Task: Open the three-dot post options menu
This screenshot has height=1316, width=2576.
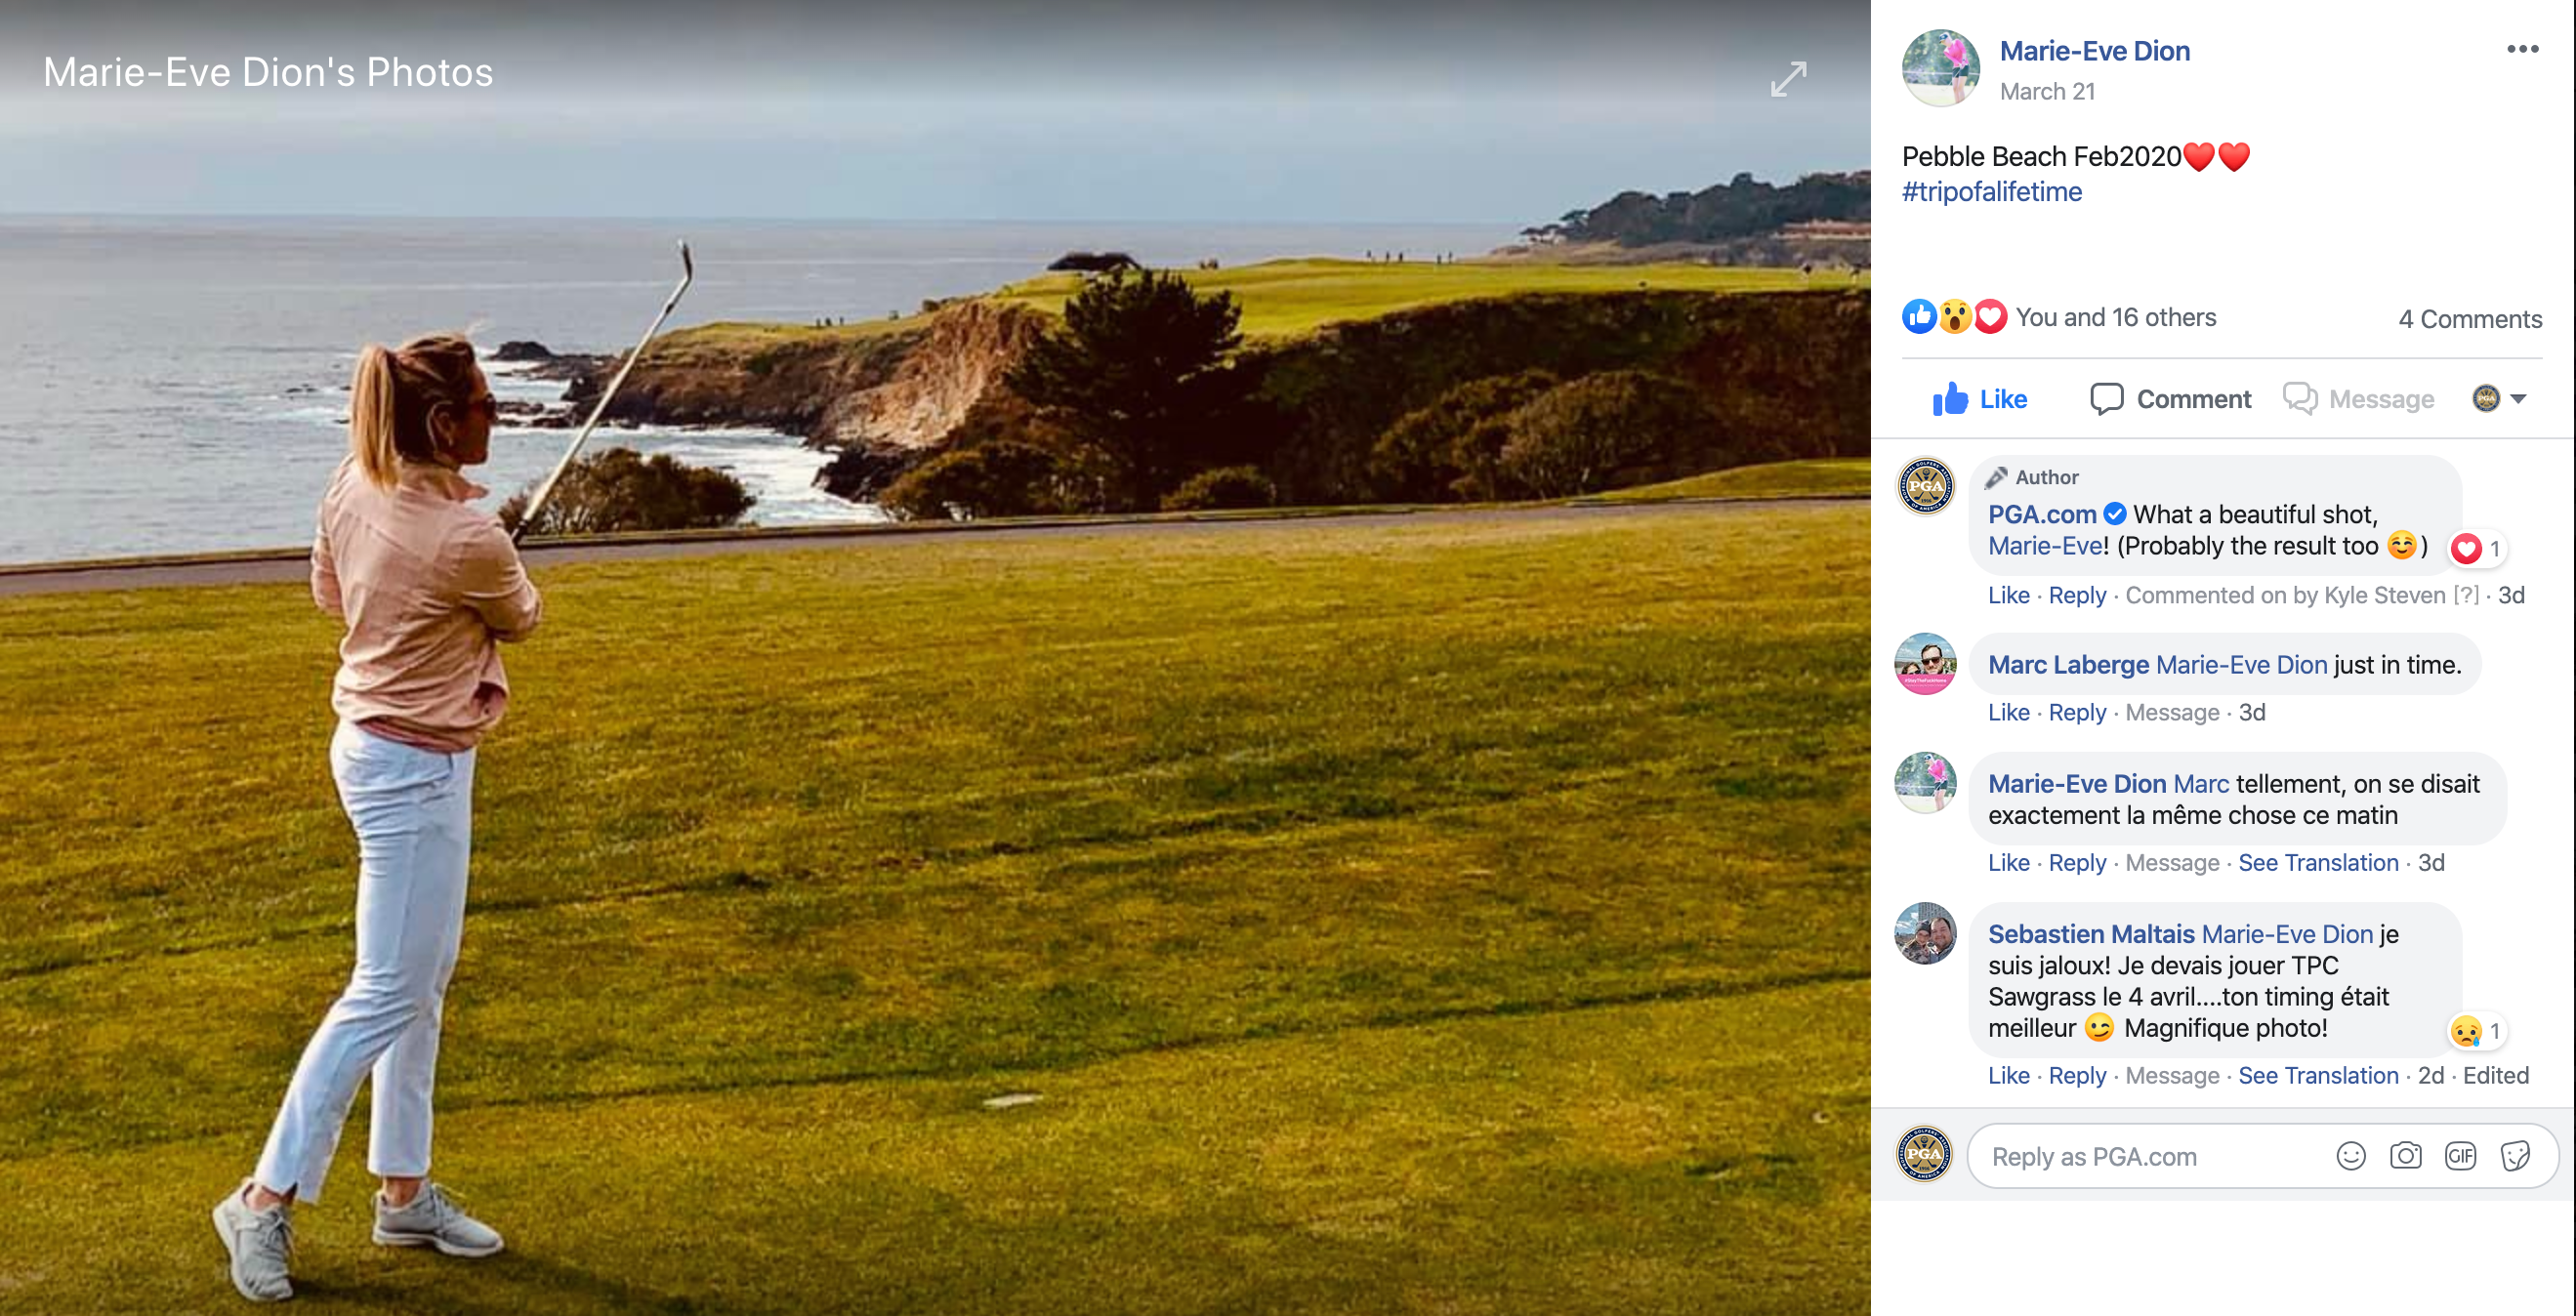Action: click(2522, 49)
